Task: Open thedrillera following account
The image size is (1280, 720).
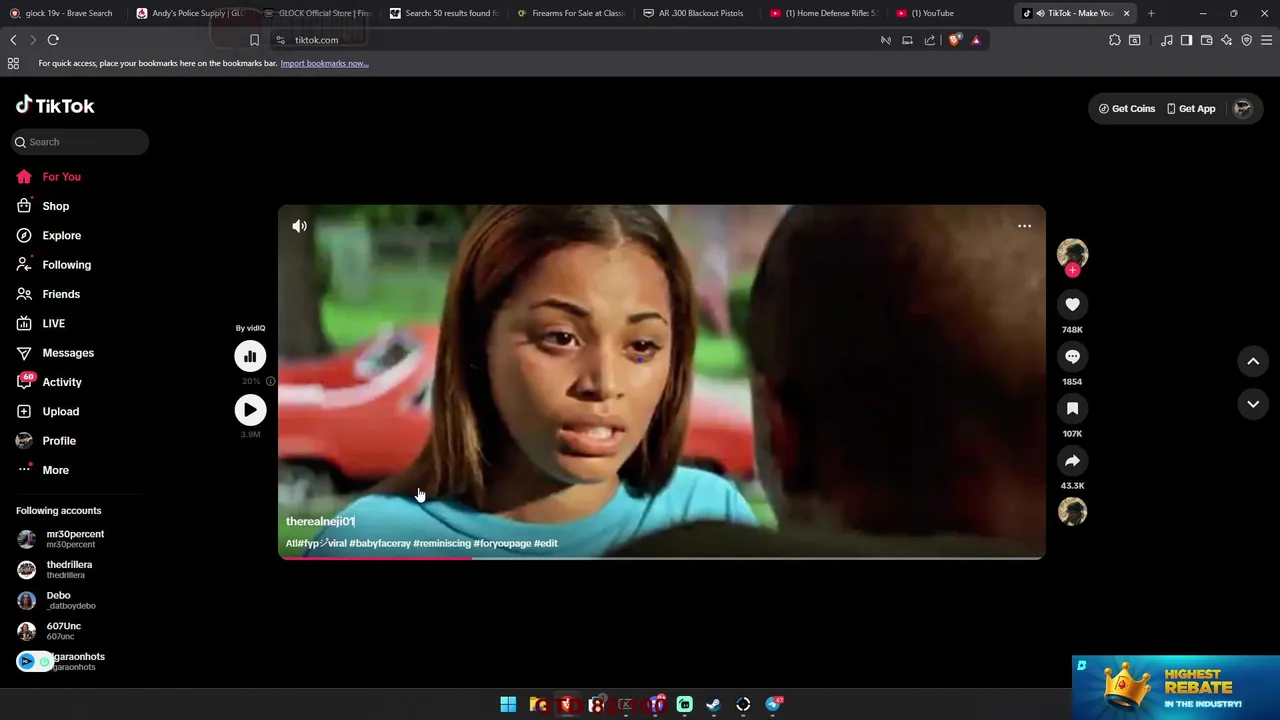Action: pos(55,570)
